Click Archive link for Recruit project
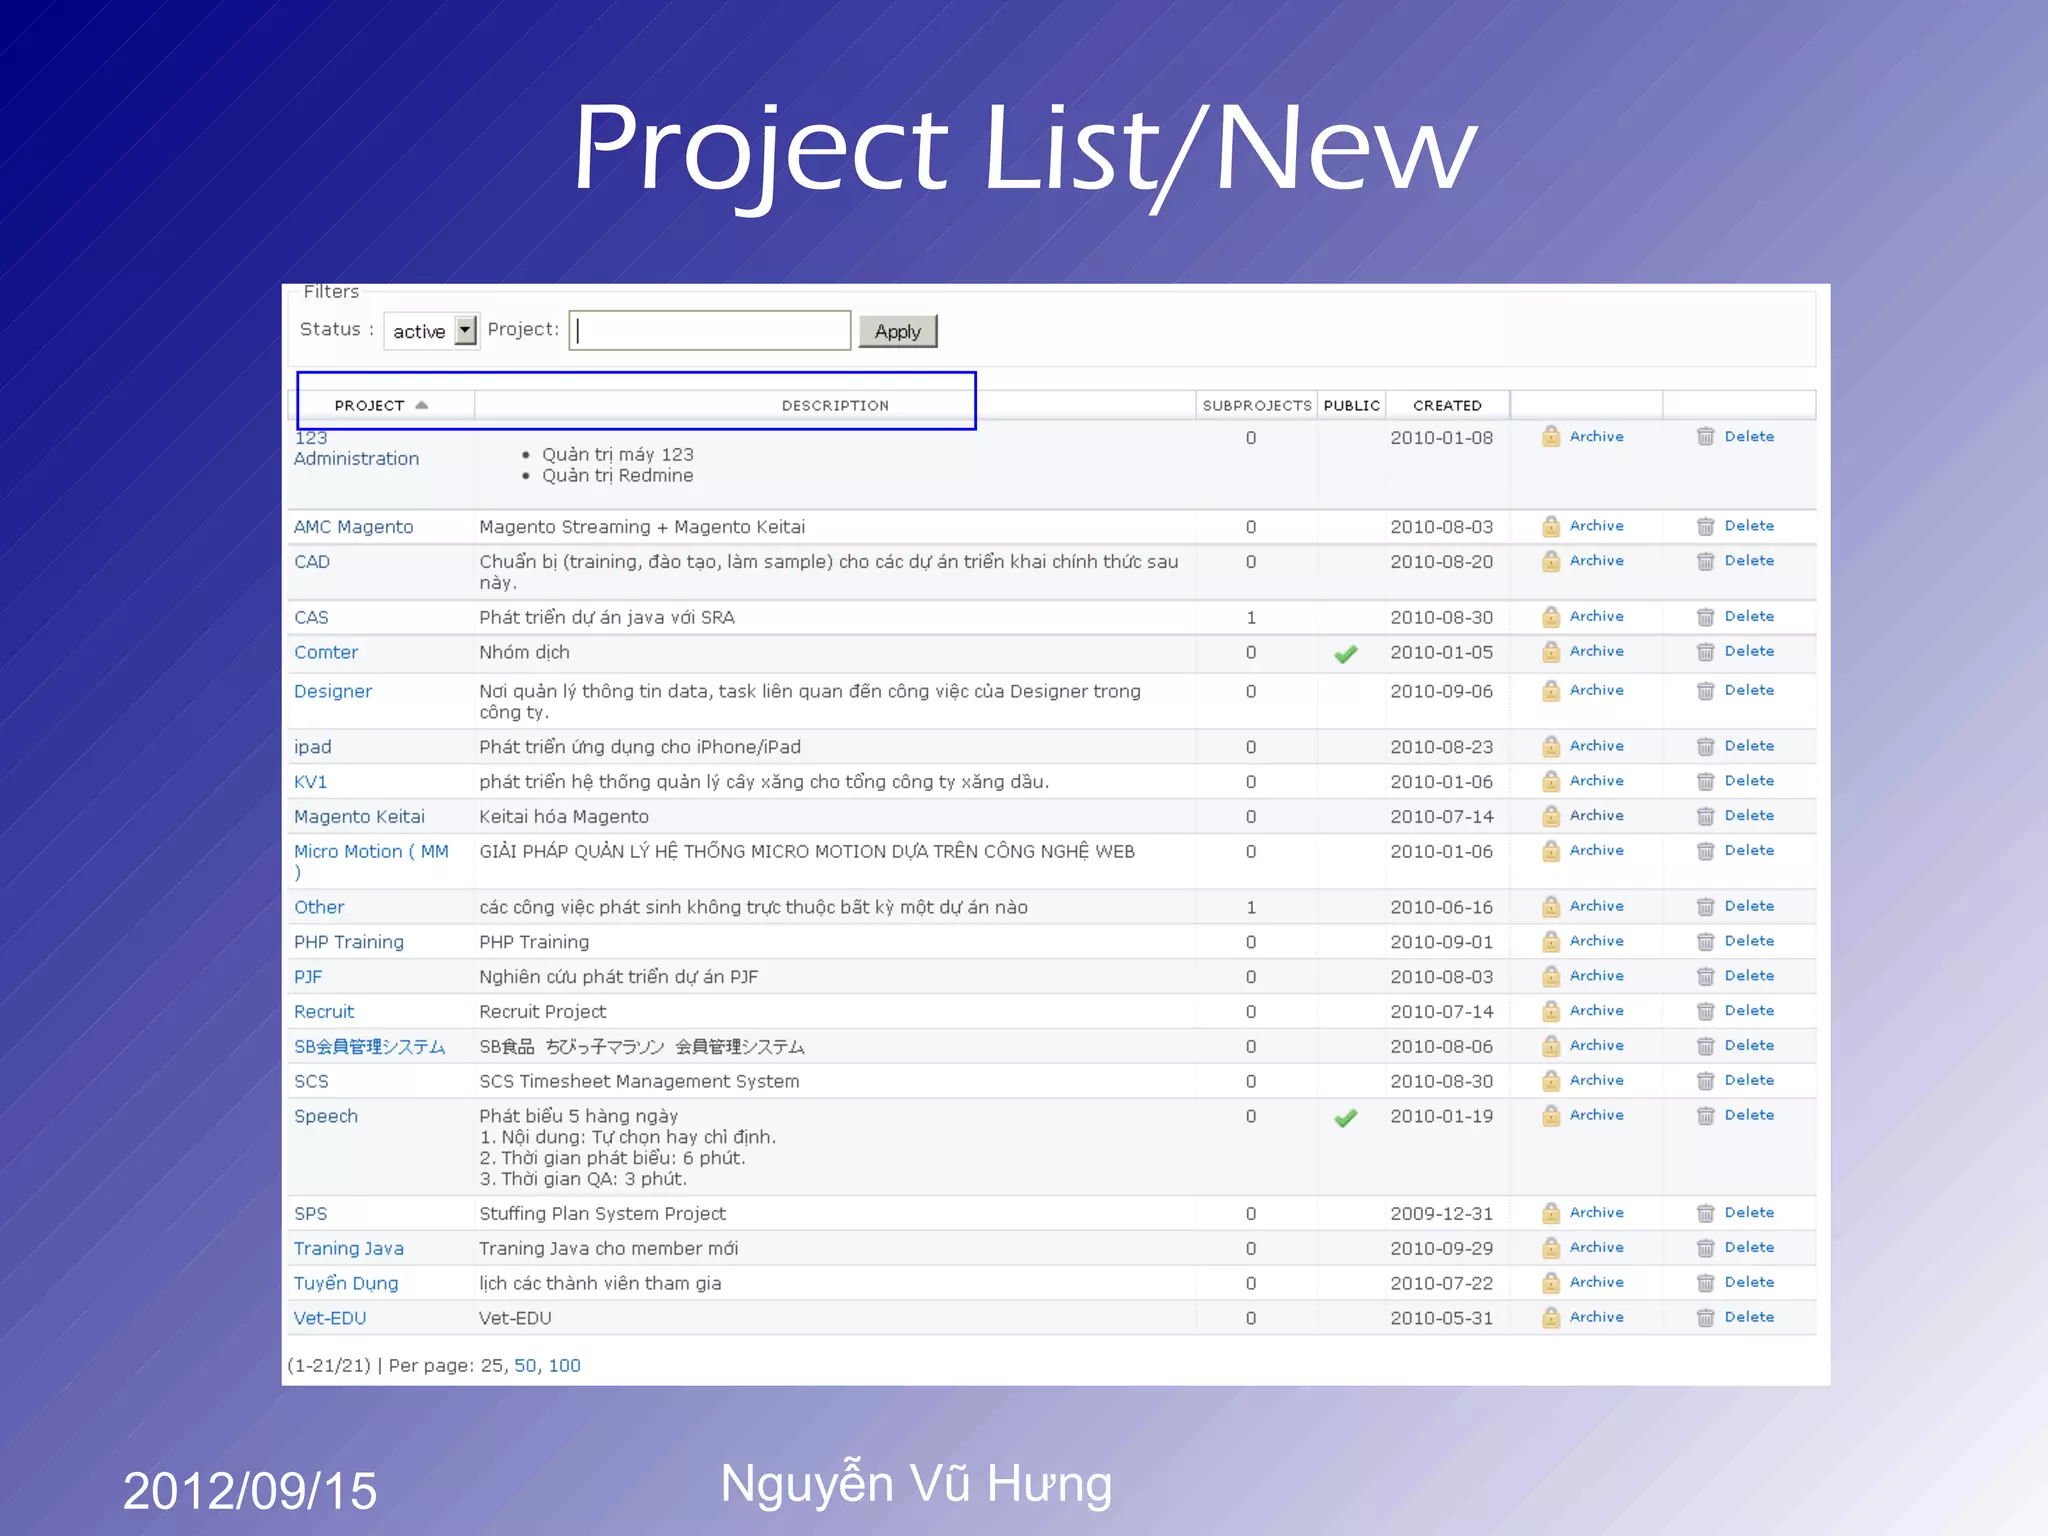2048x1536 pixels. tap(1596, 1011)
